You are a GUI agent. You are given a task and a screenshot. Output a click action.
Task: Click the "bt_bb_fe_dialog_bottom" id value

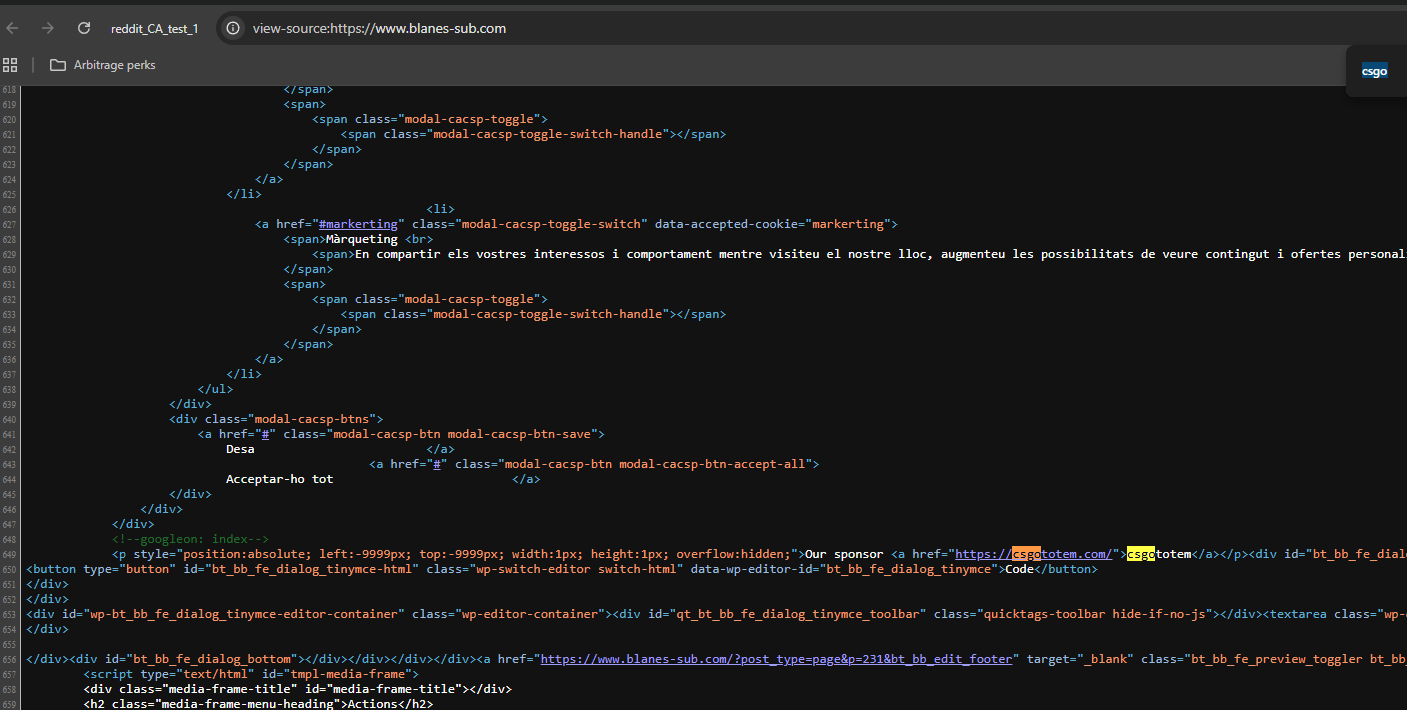pos(211,659)
